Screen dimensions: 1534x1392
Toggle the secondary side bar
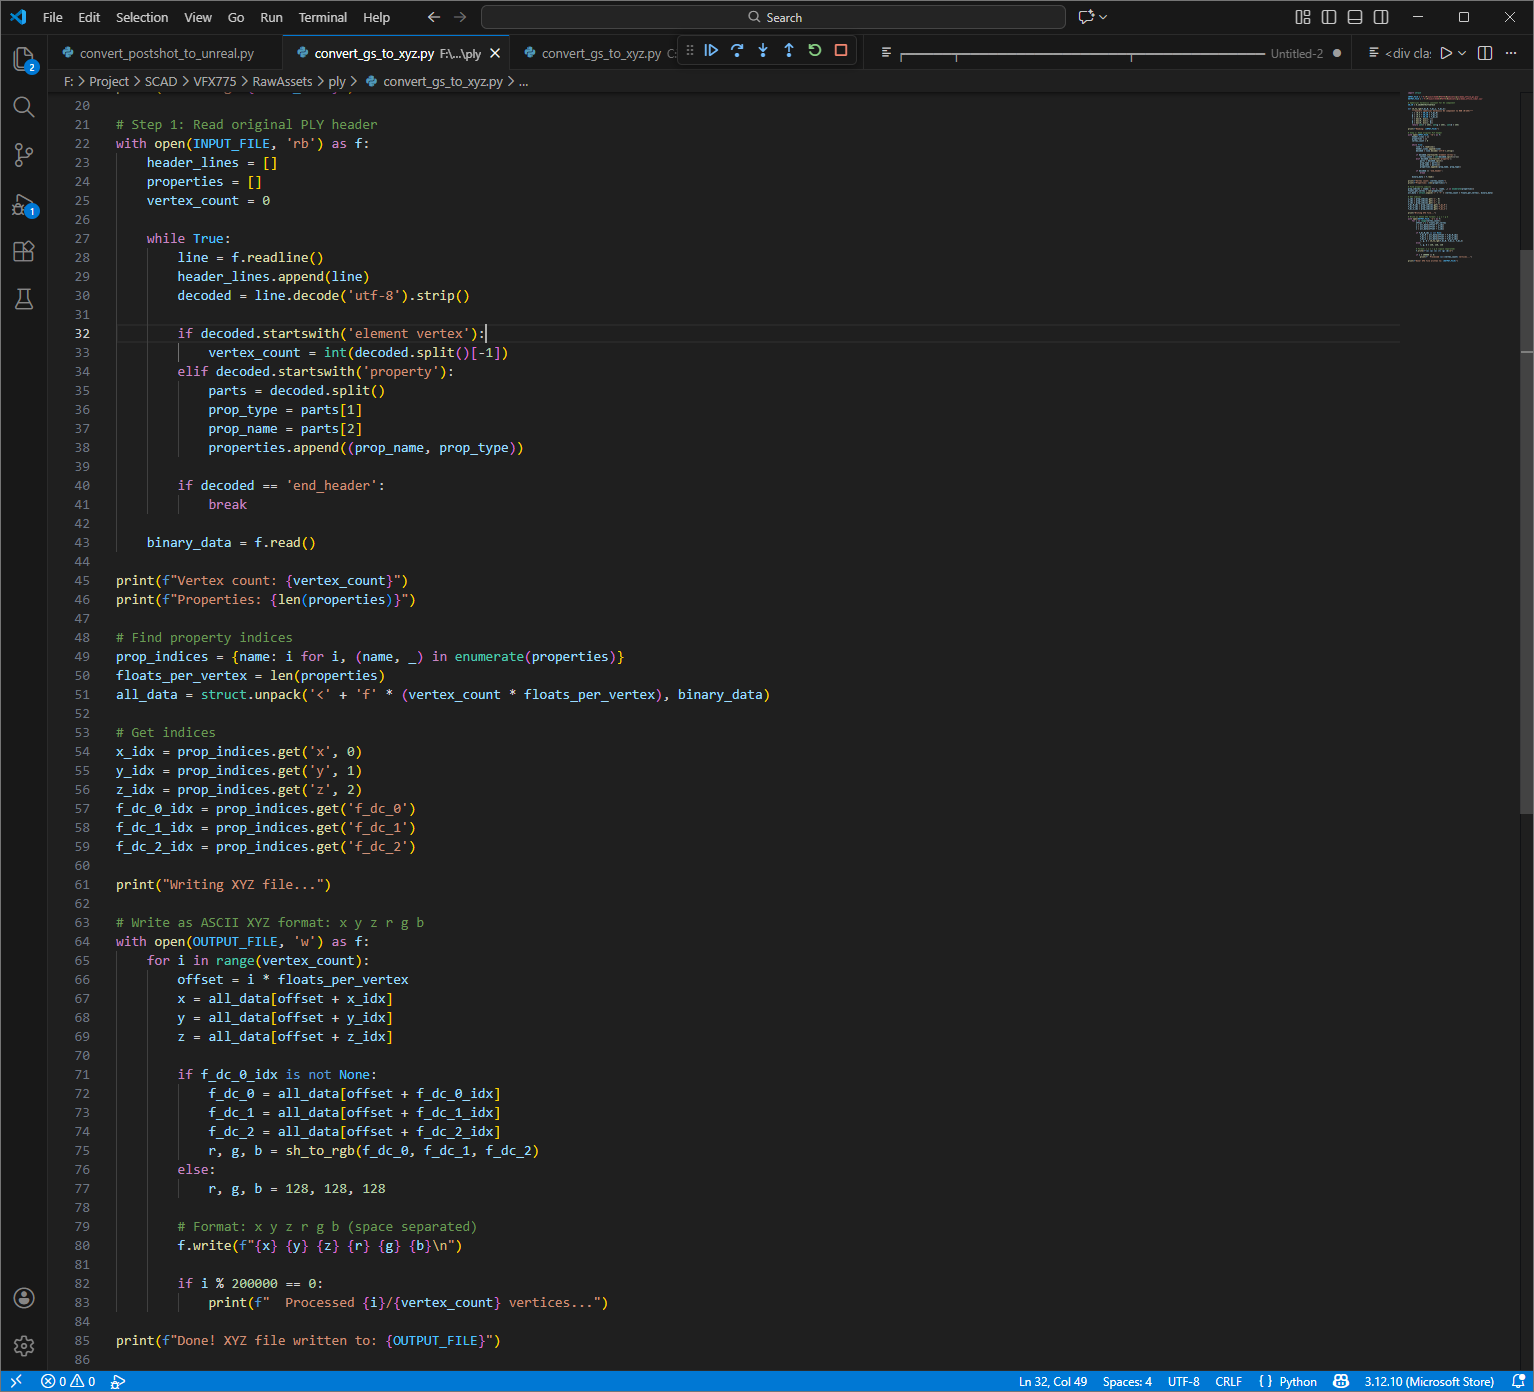tap(1381, 17)
